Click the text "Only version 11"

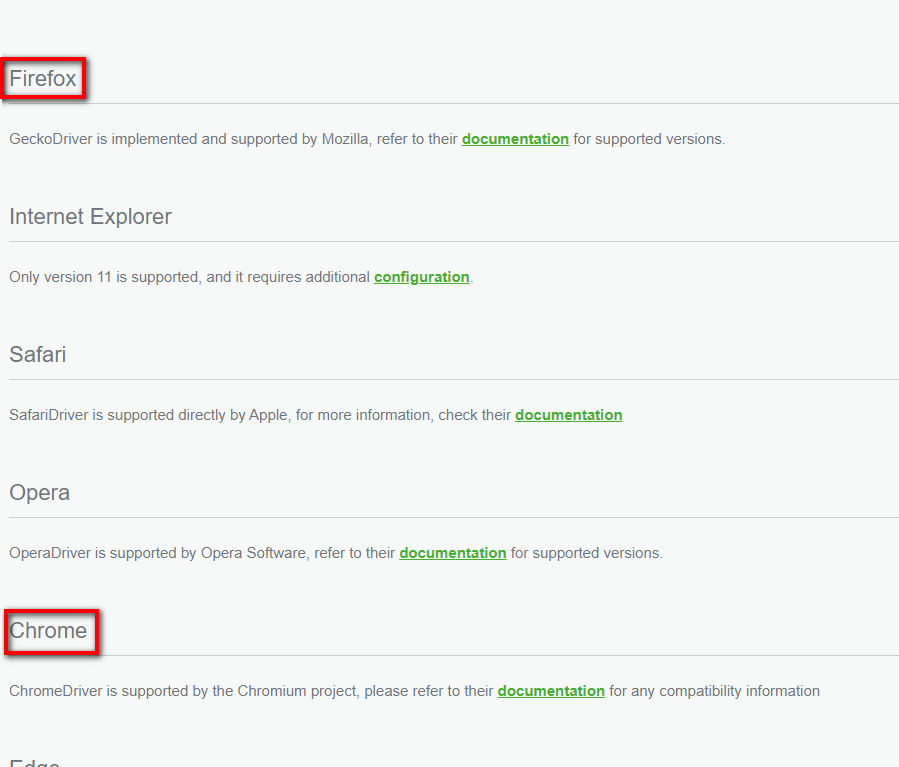click(x=60, y=277)
